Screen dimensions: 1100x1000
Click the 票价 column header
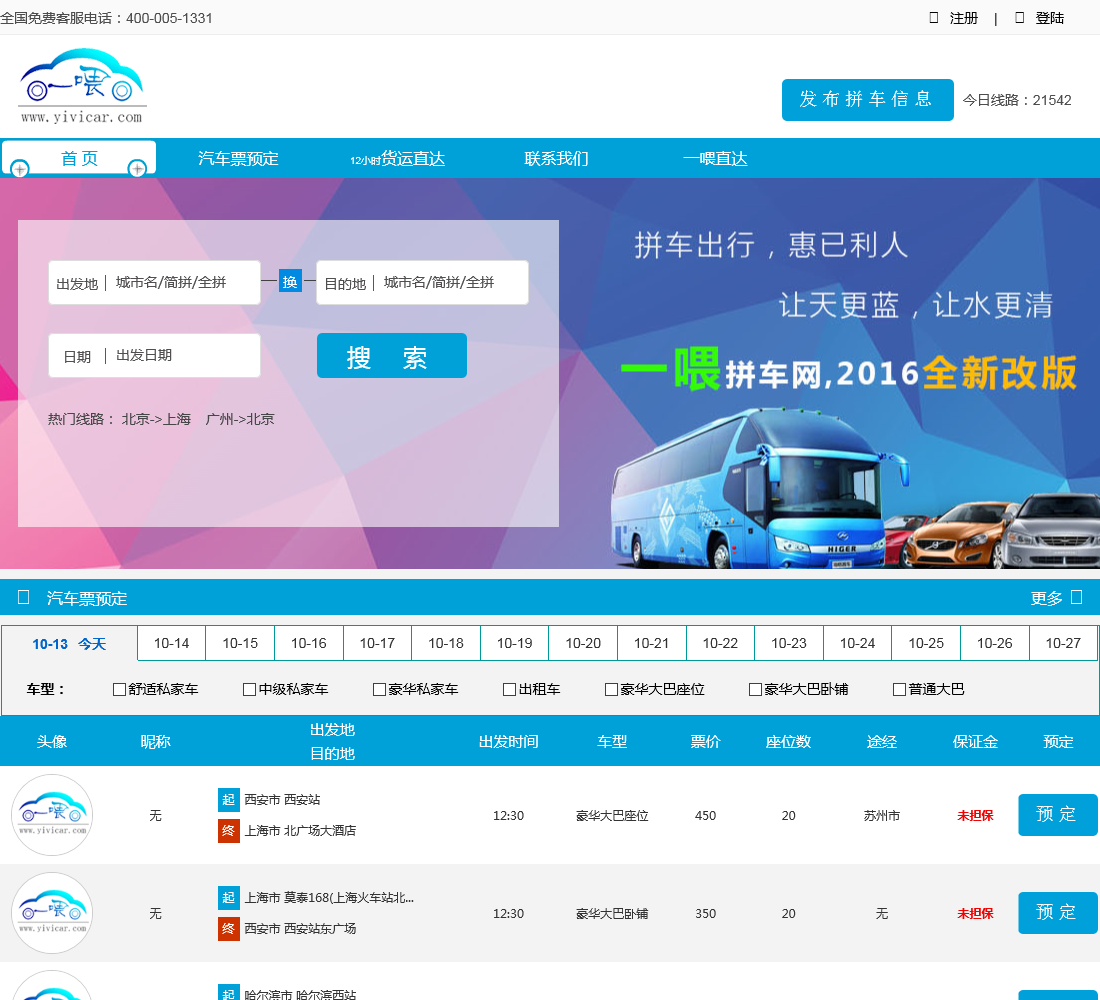pos(705,742)
